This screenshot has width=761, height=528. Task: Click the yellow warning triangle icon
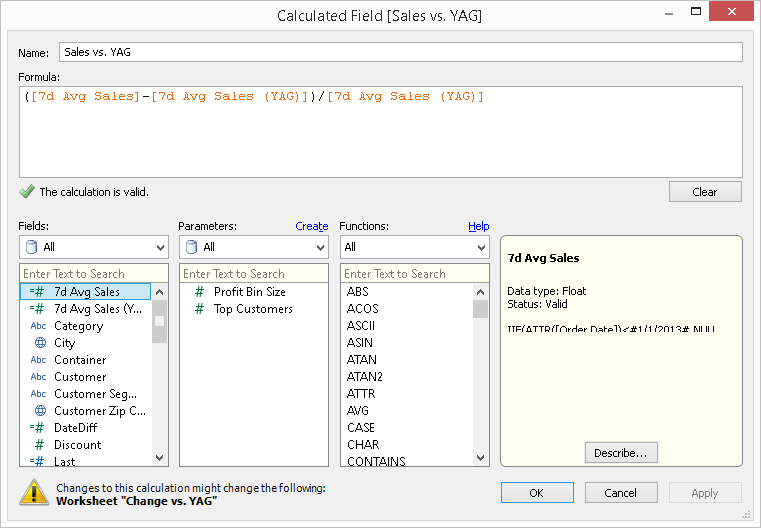click(x=36, y=491)
